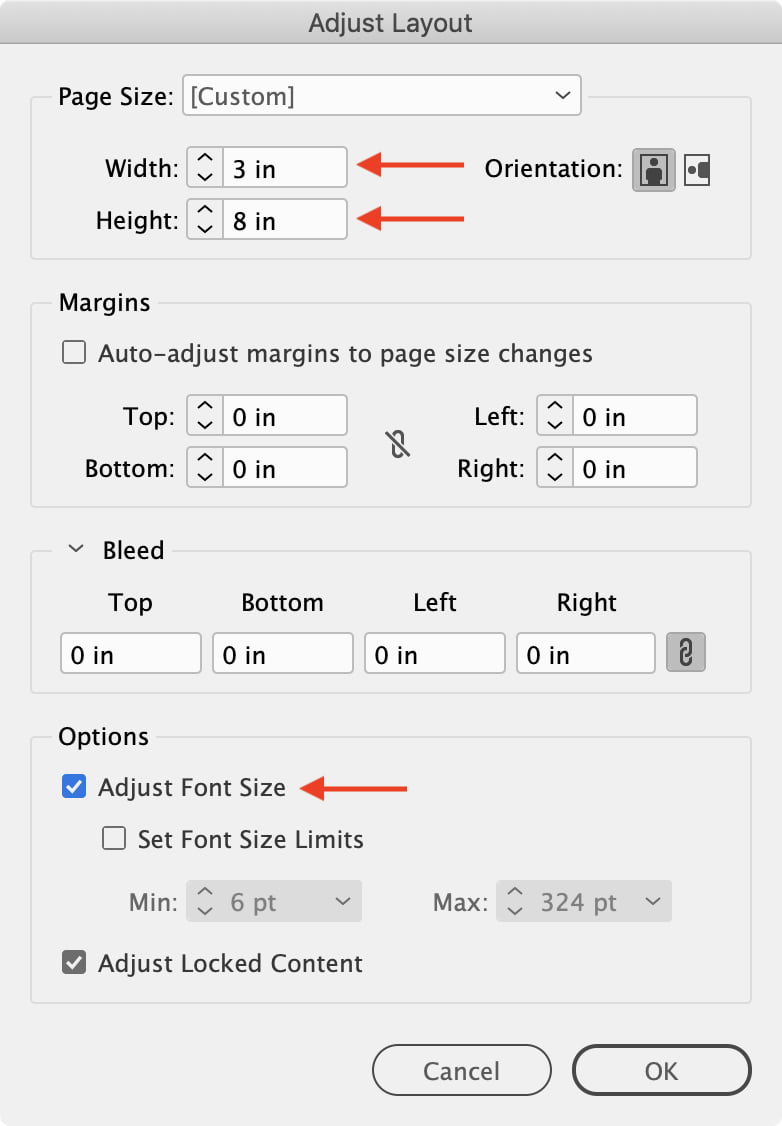This screenshot has width=782, height=1126.
Task: Uncheck Adjust Font Size
Action: pos(74,787)
